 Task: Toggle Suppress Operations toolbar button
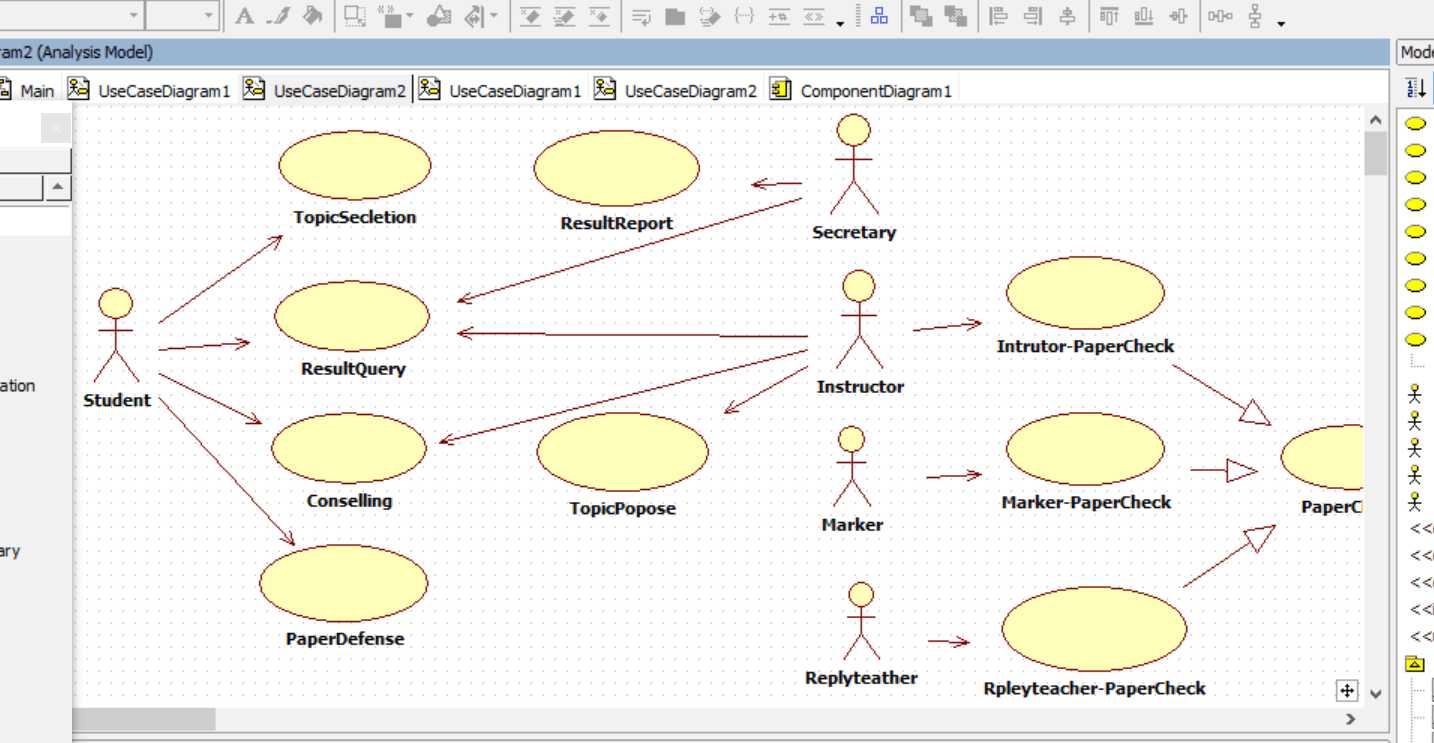564,16
